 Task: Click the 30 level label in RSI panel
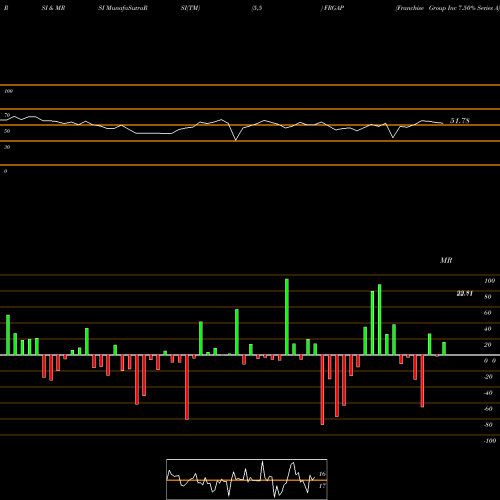[x=7, y=147]
